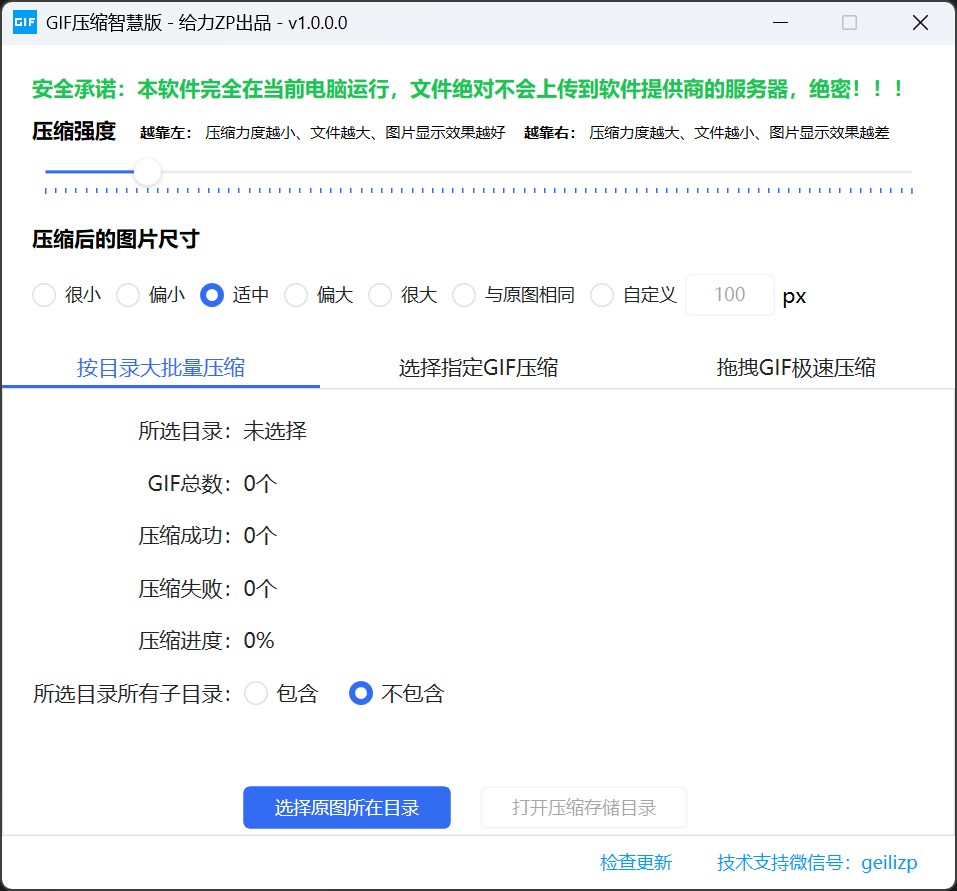Select 与原图相同 size option

[x=465, y=295]
